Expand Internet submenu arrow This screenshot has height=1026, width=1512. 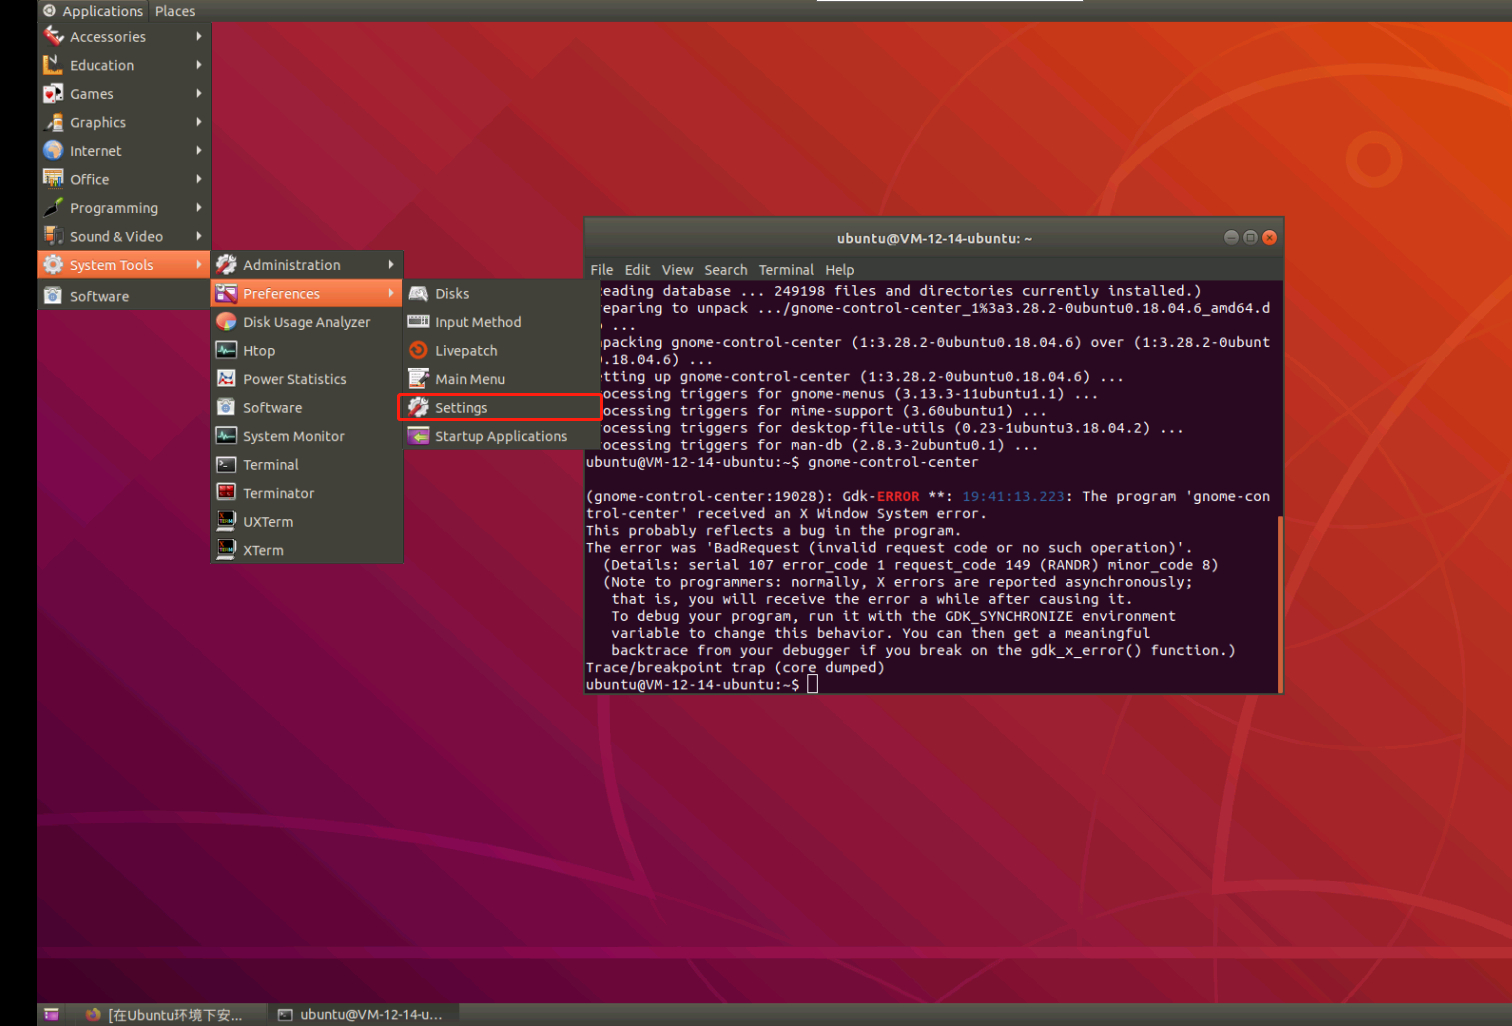(x=199, y=150)
